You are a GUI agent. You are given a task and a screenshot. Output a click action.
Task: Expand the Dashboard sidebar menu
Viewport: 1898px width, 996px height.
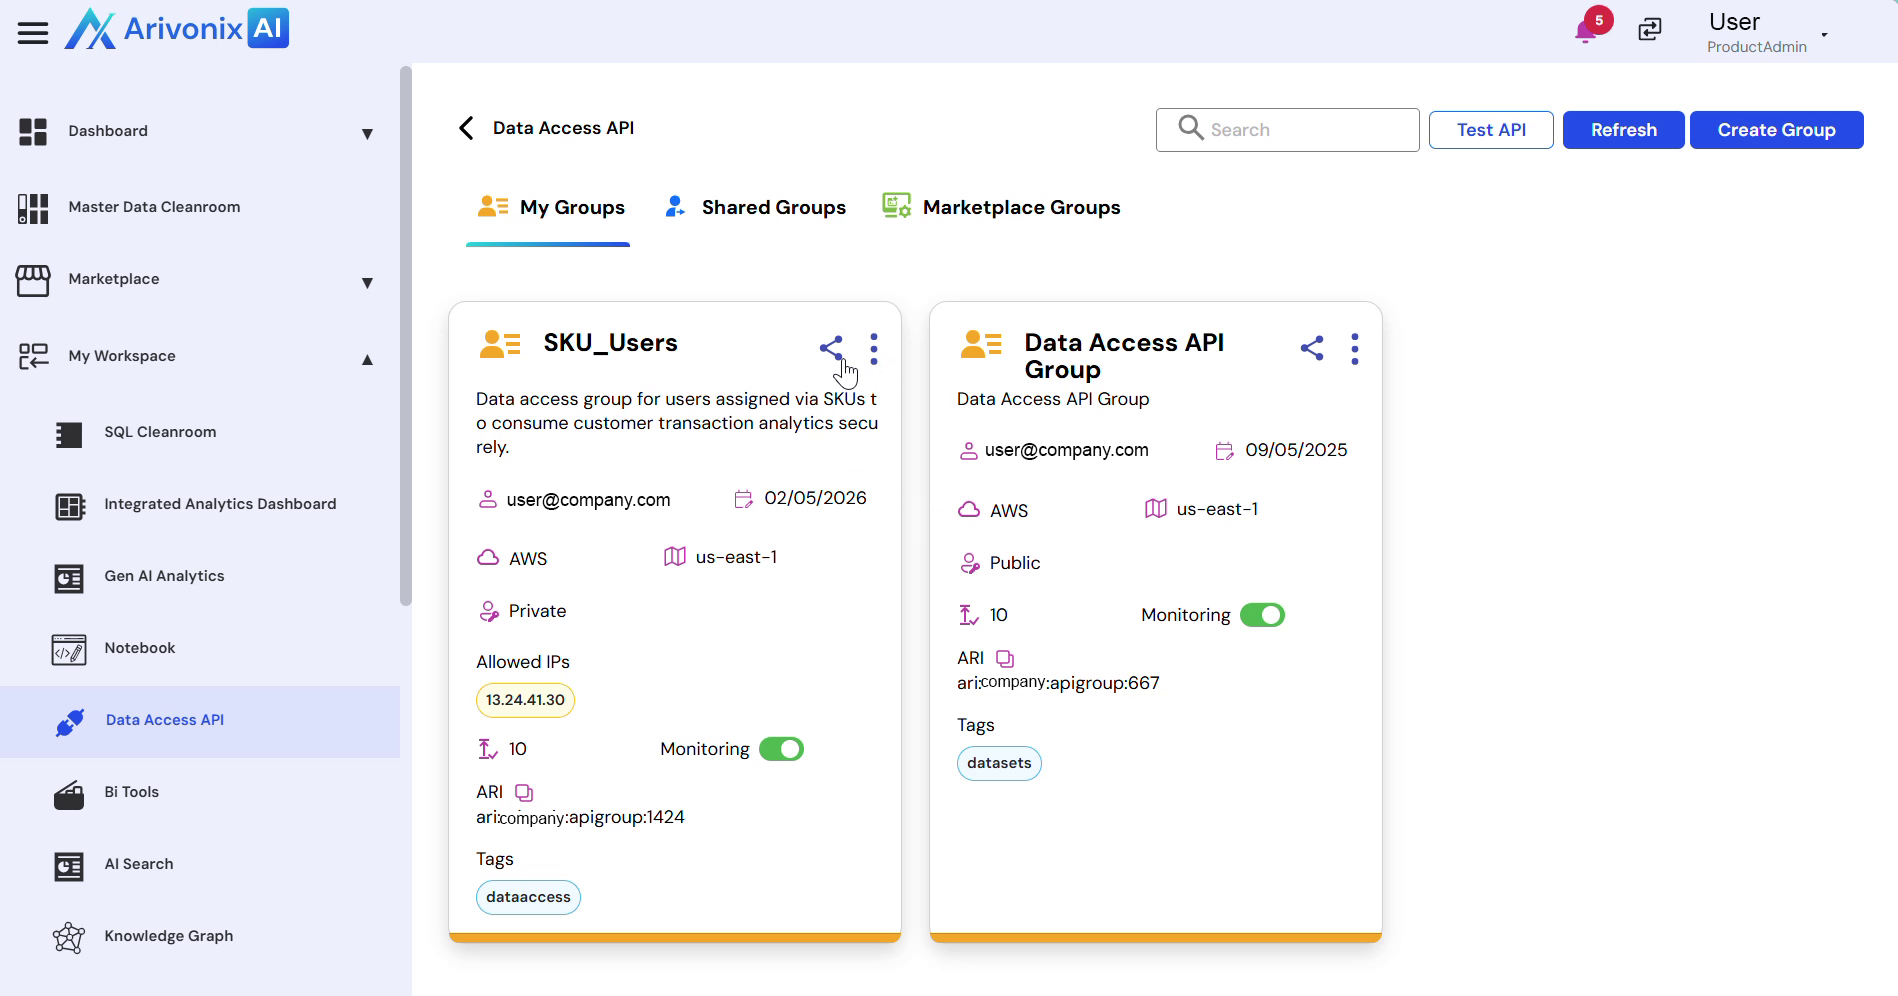pos(367,133)
